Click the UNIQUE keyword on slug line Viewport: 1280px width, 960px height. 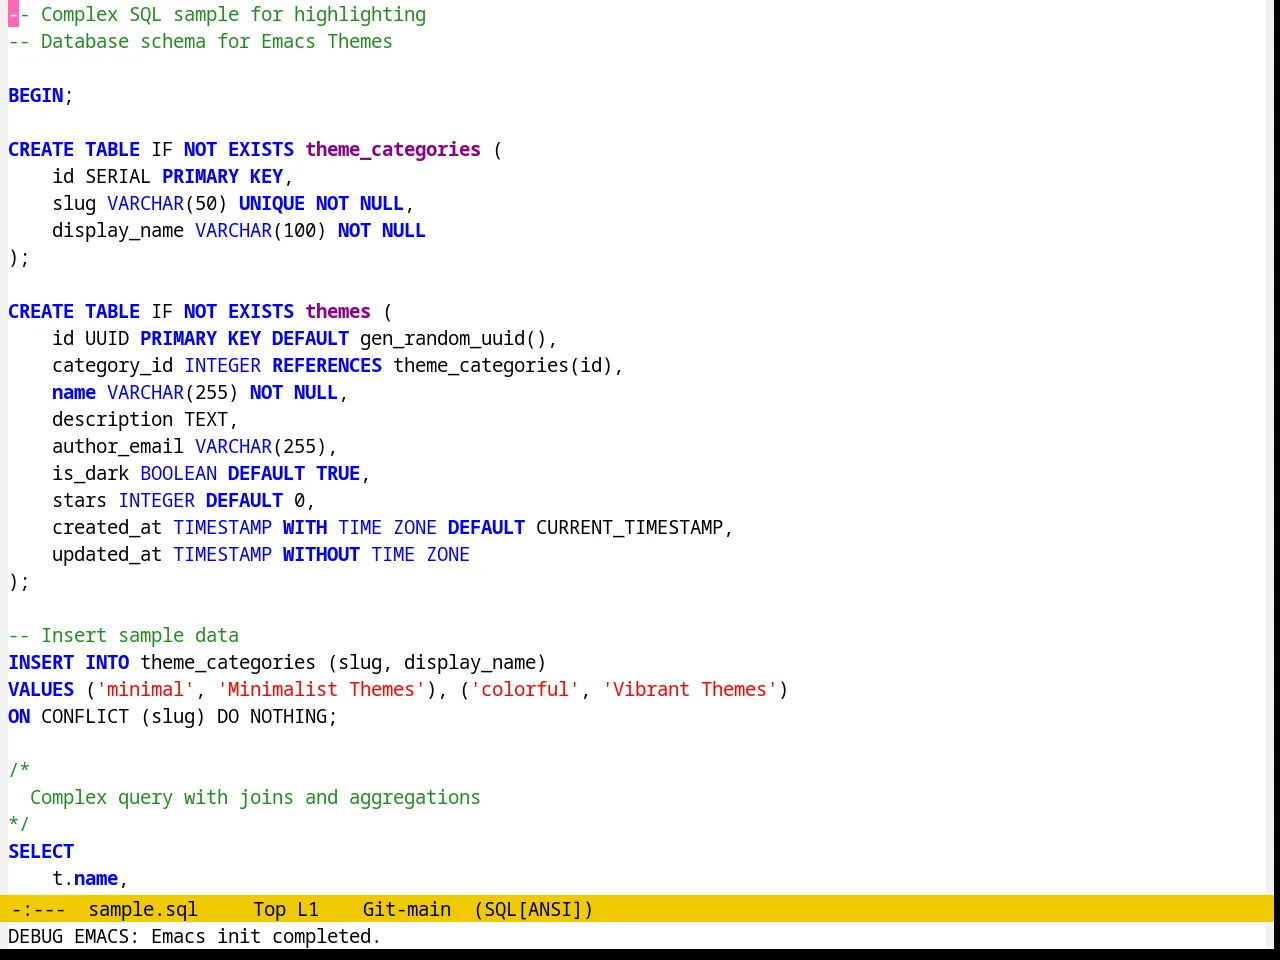272,203
